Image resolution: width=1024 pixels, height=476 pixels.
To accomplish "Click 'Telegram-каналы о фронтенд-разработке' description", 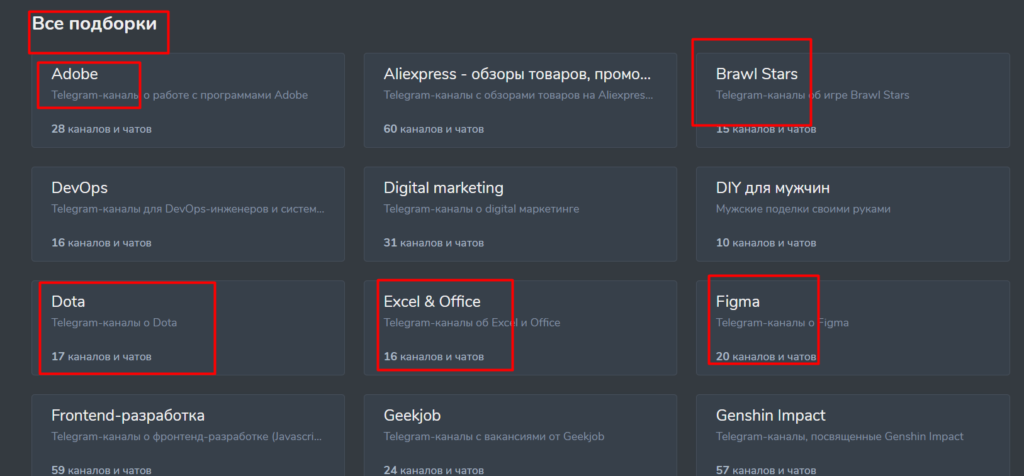I will (x=187, y=437).
